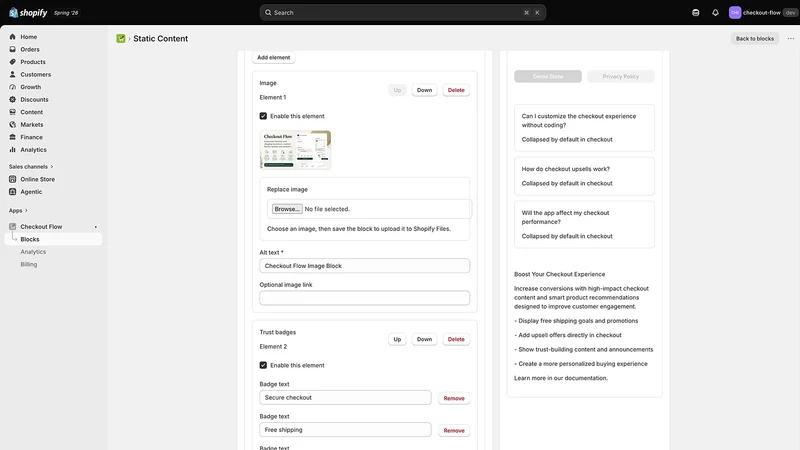Click the Content icon in sidebar
Viewport: 800px width, 450px height.
pyautogui.click(x=13, y=112)
